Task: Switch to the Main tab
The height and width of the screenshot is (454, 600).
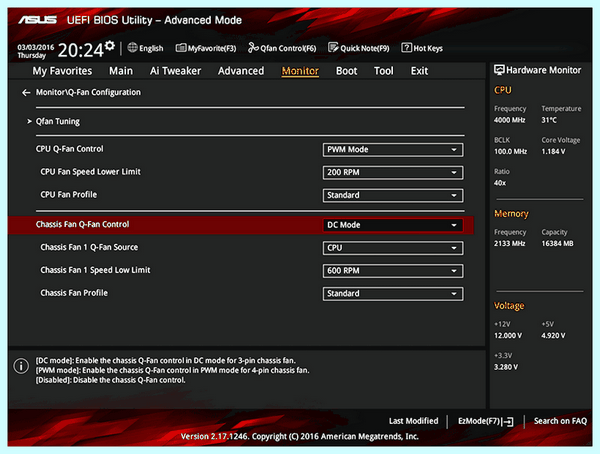Action: point(121,71)
